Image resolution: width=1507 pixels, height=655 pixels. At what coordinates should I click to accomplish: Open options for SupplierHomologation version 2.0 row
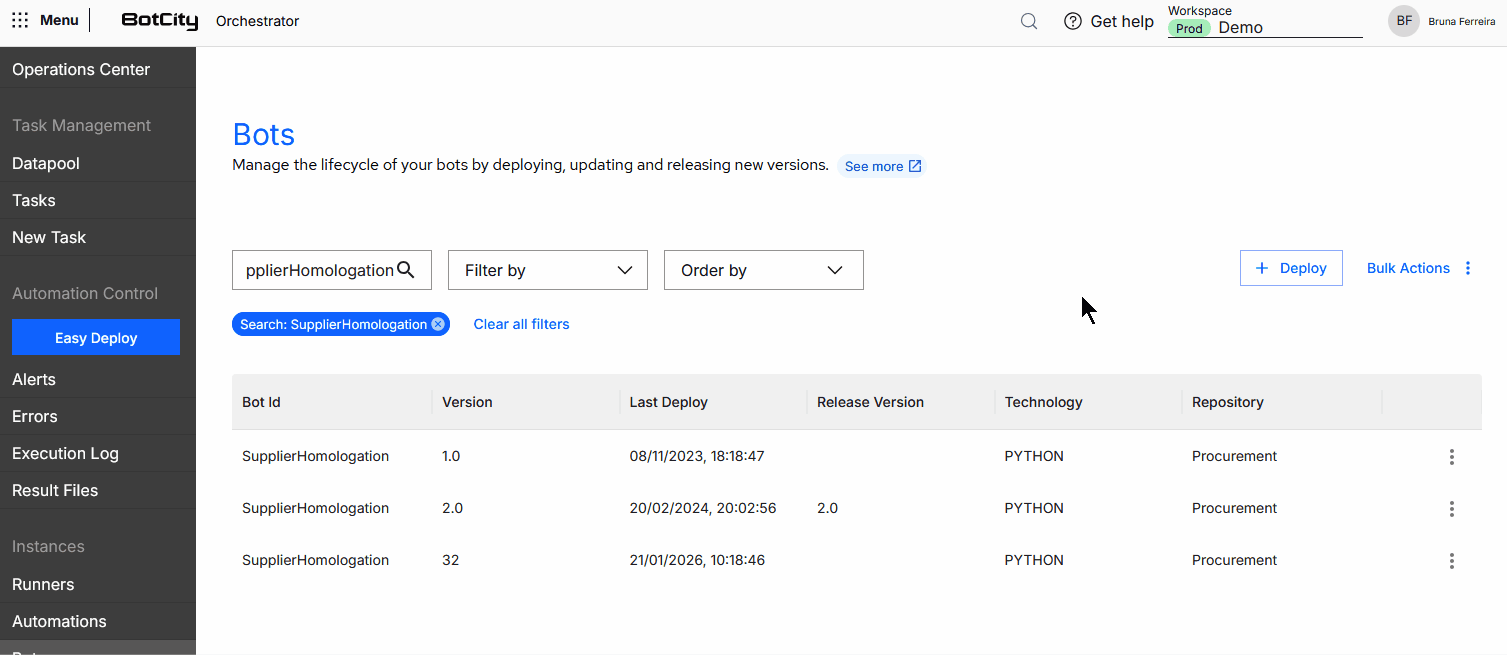[x=1452, y=509]
